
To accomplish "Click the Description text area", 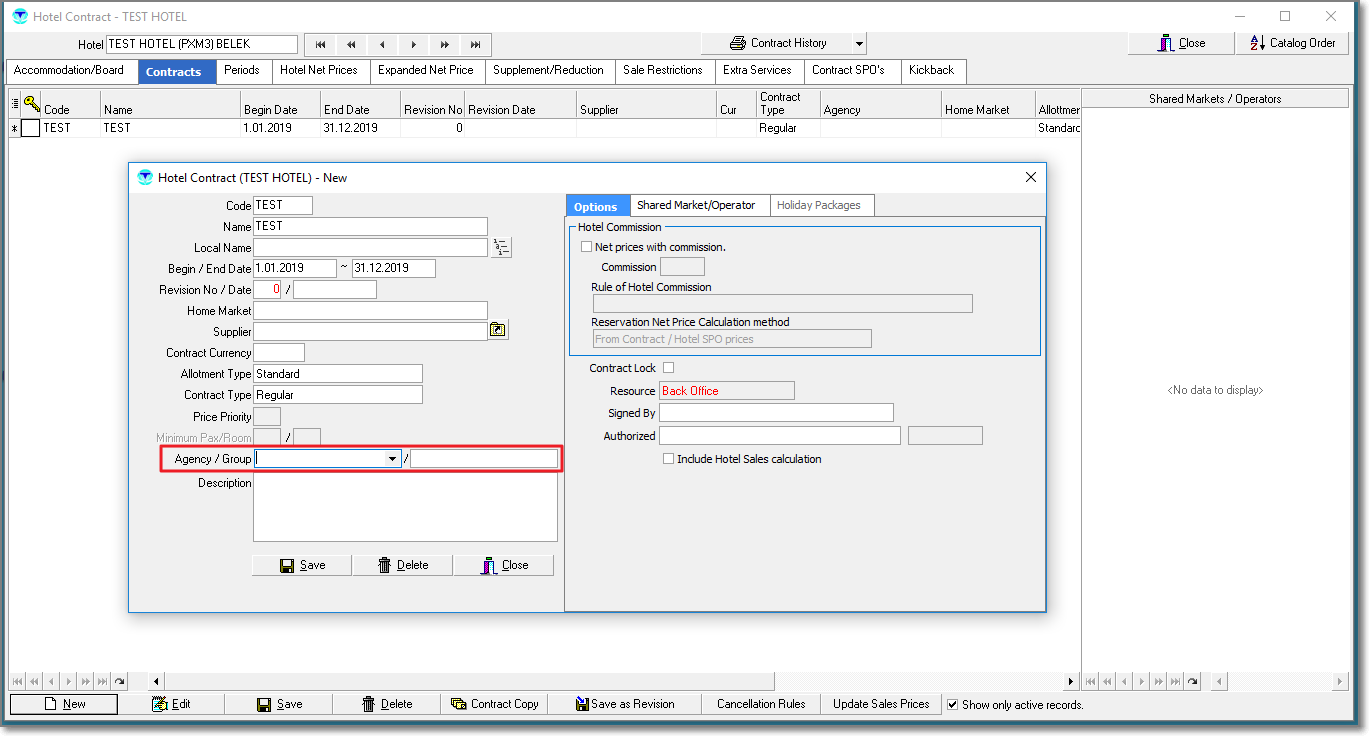I will [x=405, y=507].
